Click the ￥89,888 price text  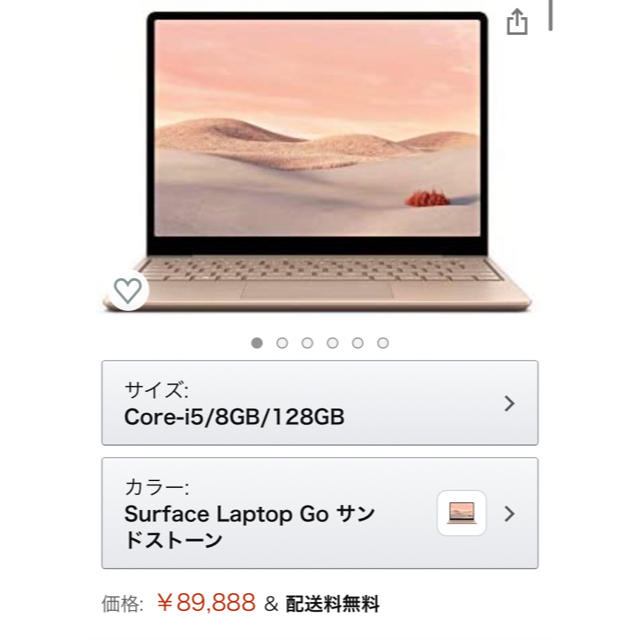pos(207,603)
